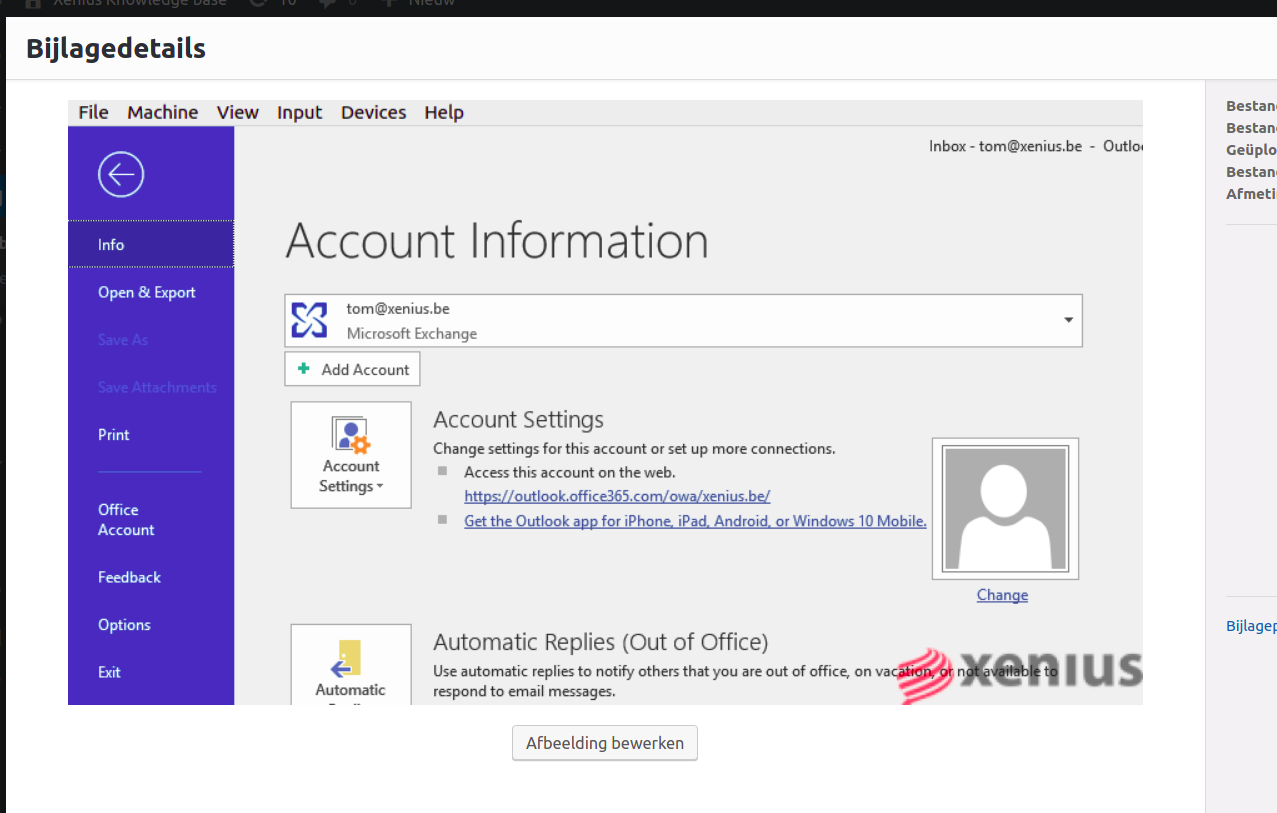The image size is (1277, 813).
Task: Open the Help menu
Action: [444, 112]
